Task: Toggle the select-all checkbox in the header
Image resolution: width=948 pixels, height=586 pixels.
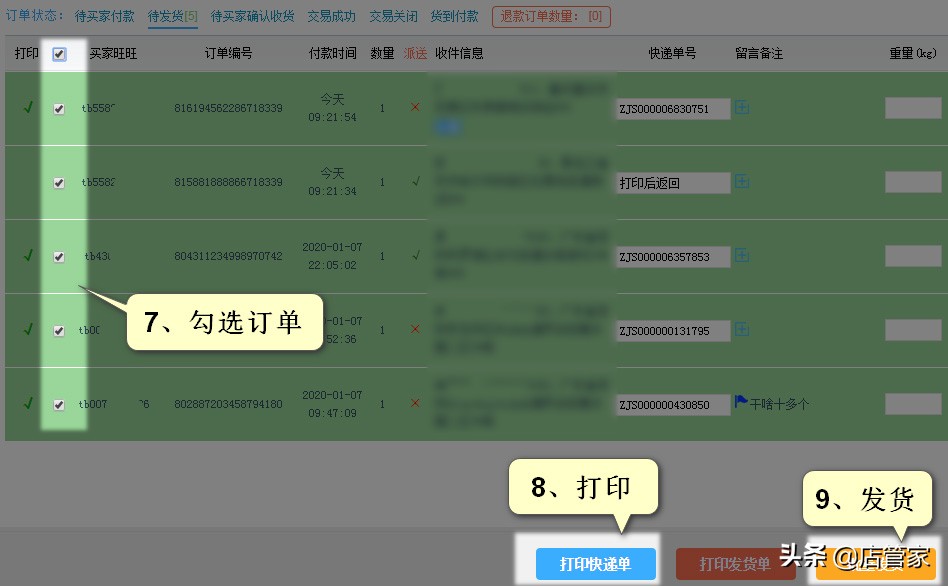Action: (x=60, y=55)
